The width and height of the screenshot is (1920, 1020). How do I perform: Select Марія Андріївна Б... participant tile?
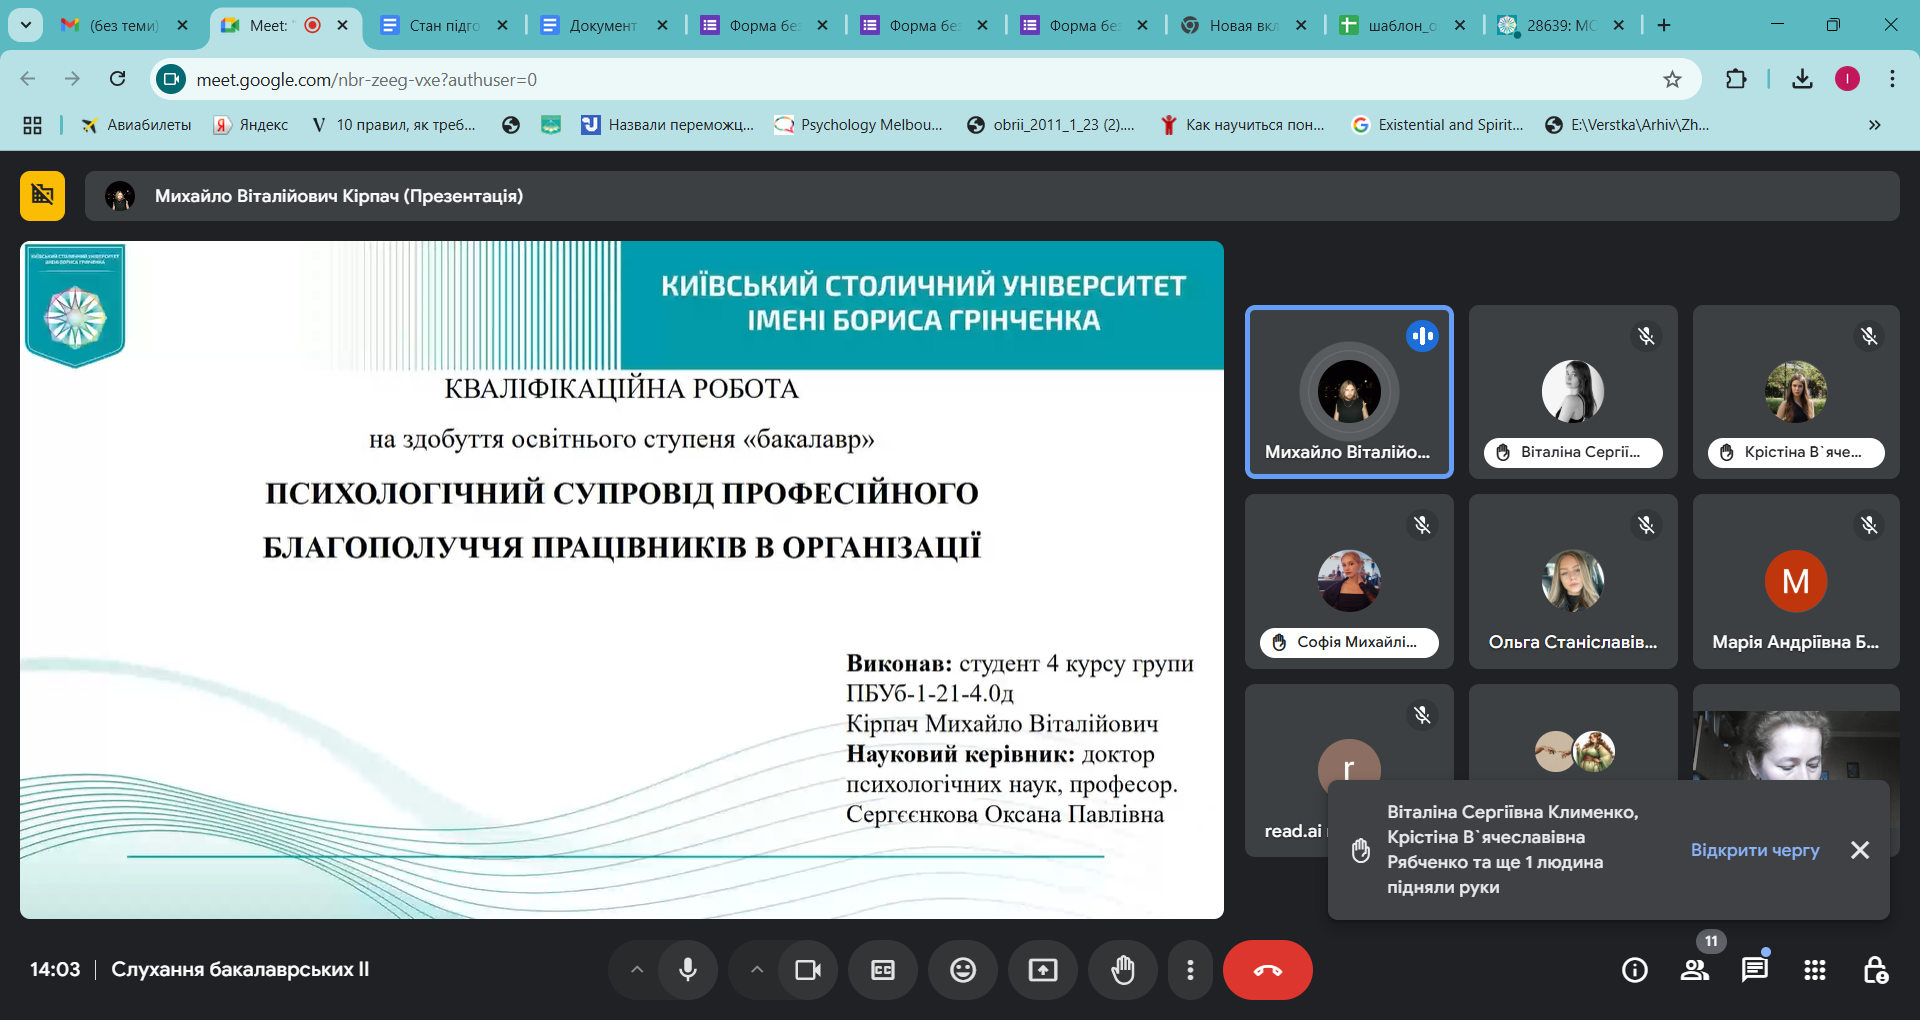click(x=1796, y=581)
